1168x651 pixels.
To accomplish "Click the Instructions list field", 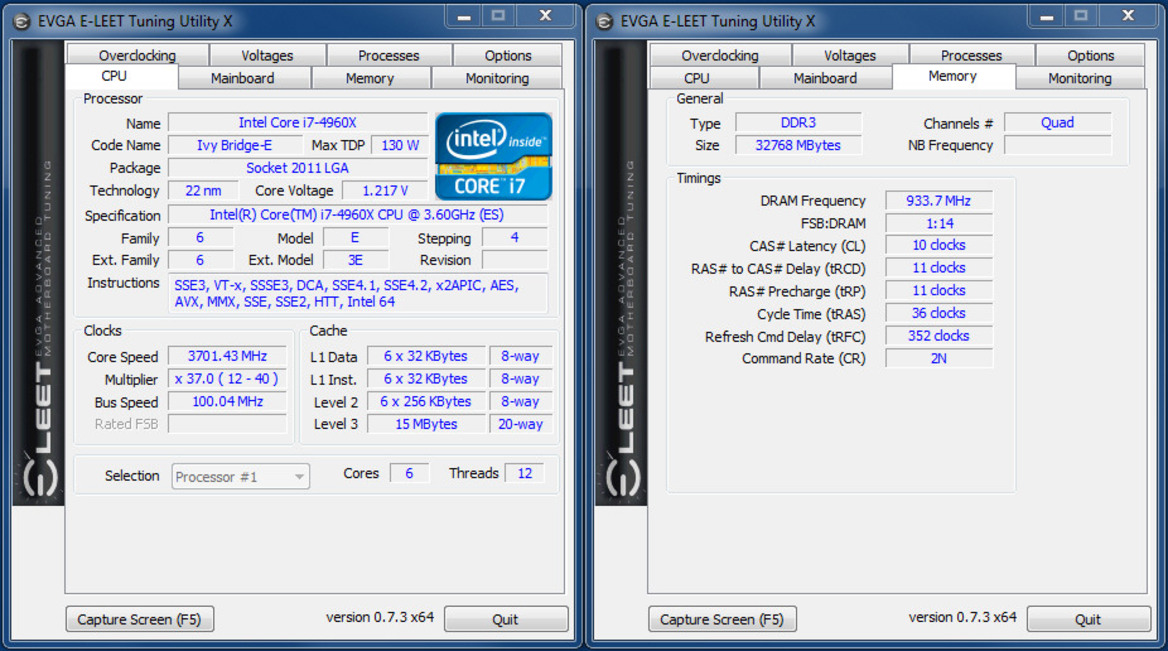I will click(x=358, y=293).
